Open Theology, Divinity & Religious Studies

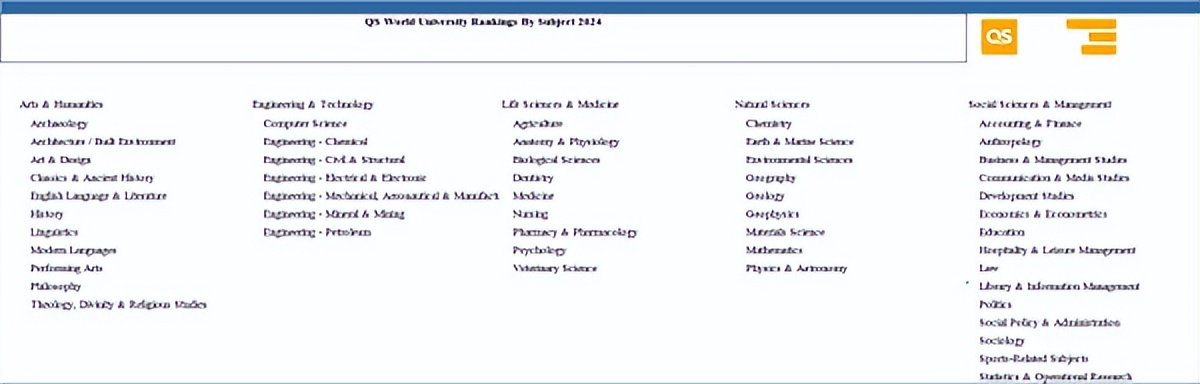coord(118,304)
